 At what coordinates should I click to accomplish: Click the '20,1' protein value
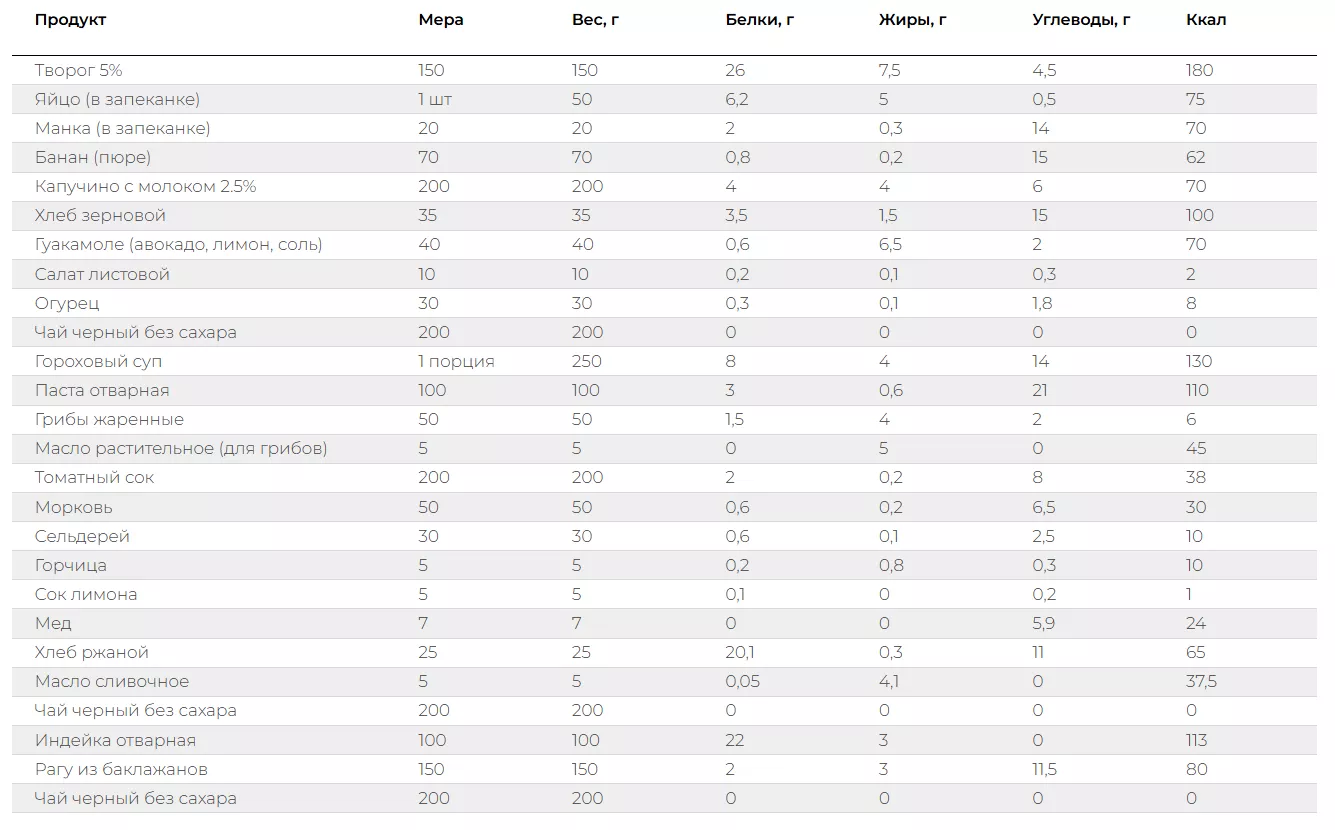pos(740,652)
